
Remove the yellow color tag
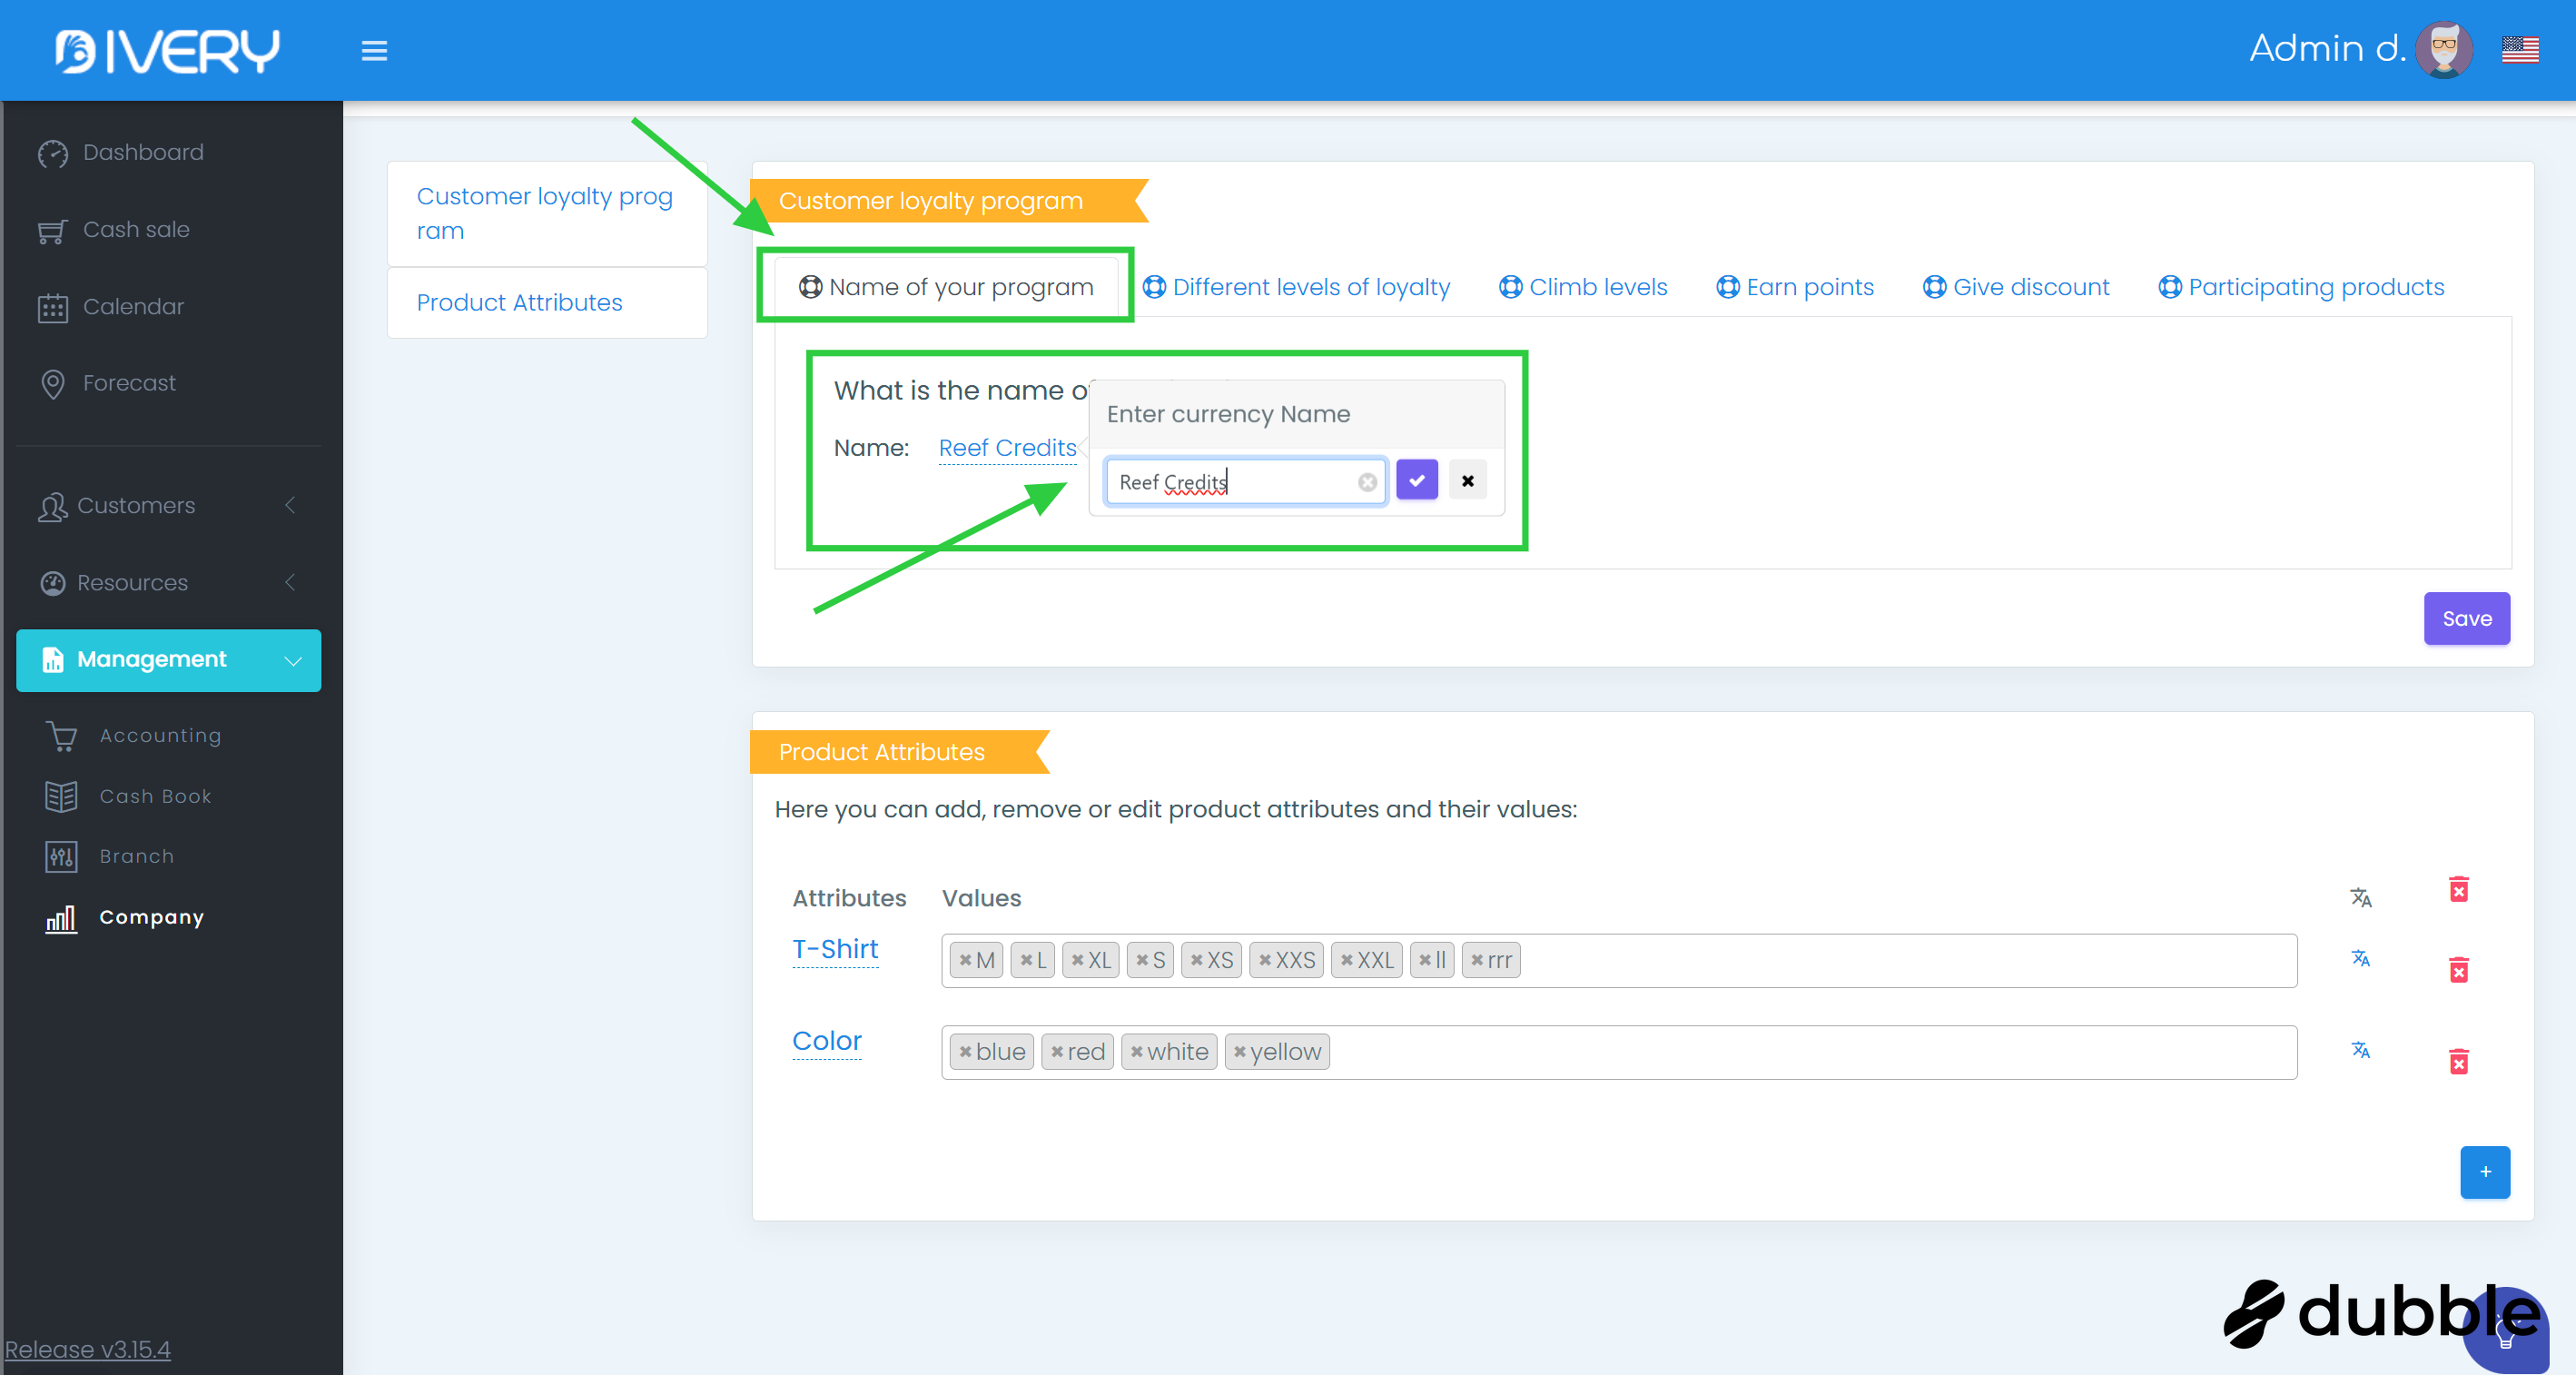1240,1052
